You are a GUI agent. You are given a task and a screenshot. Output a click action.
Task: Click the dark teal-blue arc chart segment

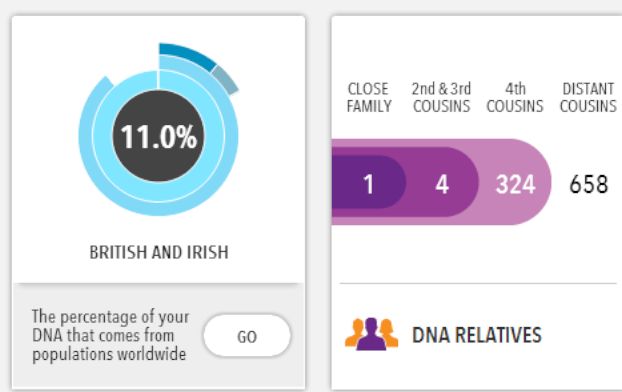click(x=186, y=54)
